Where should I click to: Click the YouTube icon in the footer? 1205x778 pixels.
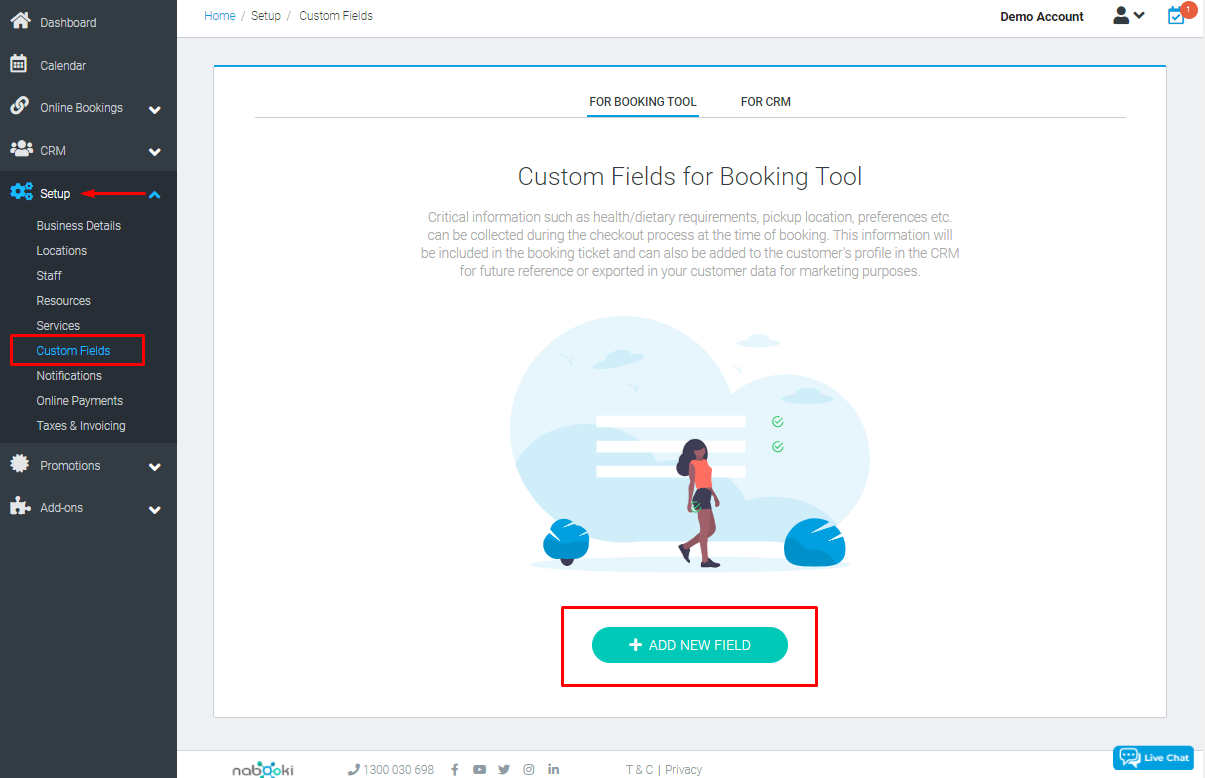tap(479, 769)
